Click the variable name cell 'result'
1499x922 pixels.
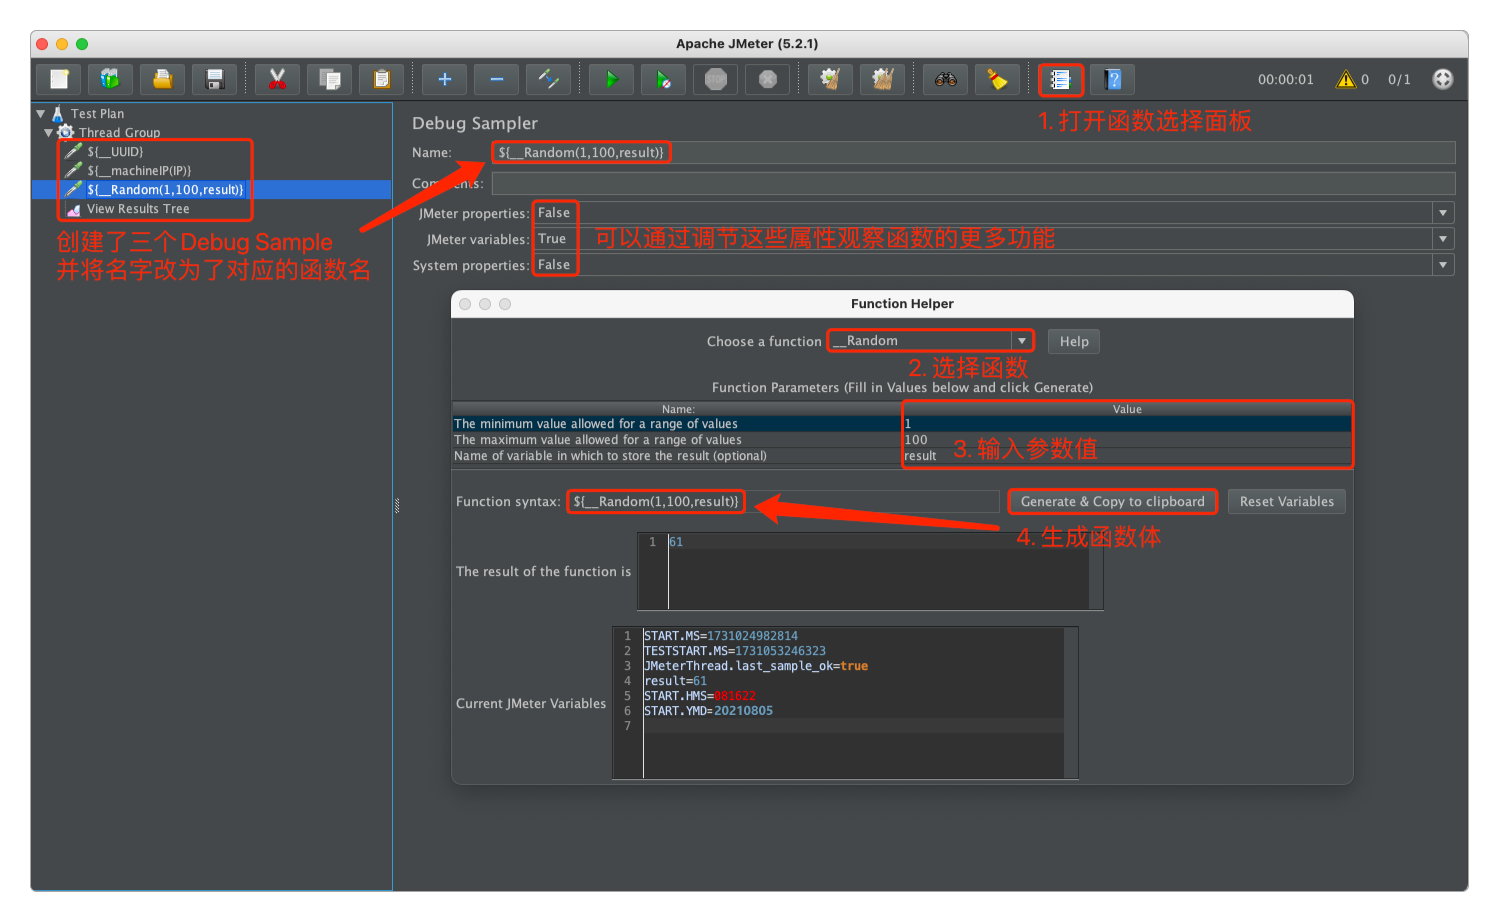(1127, 456)
